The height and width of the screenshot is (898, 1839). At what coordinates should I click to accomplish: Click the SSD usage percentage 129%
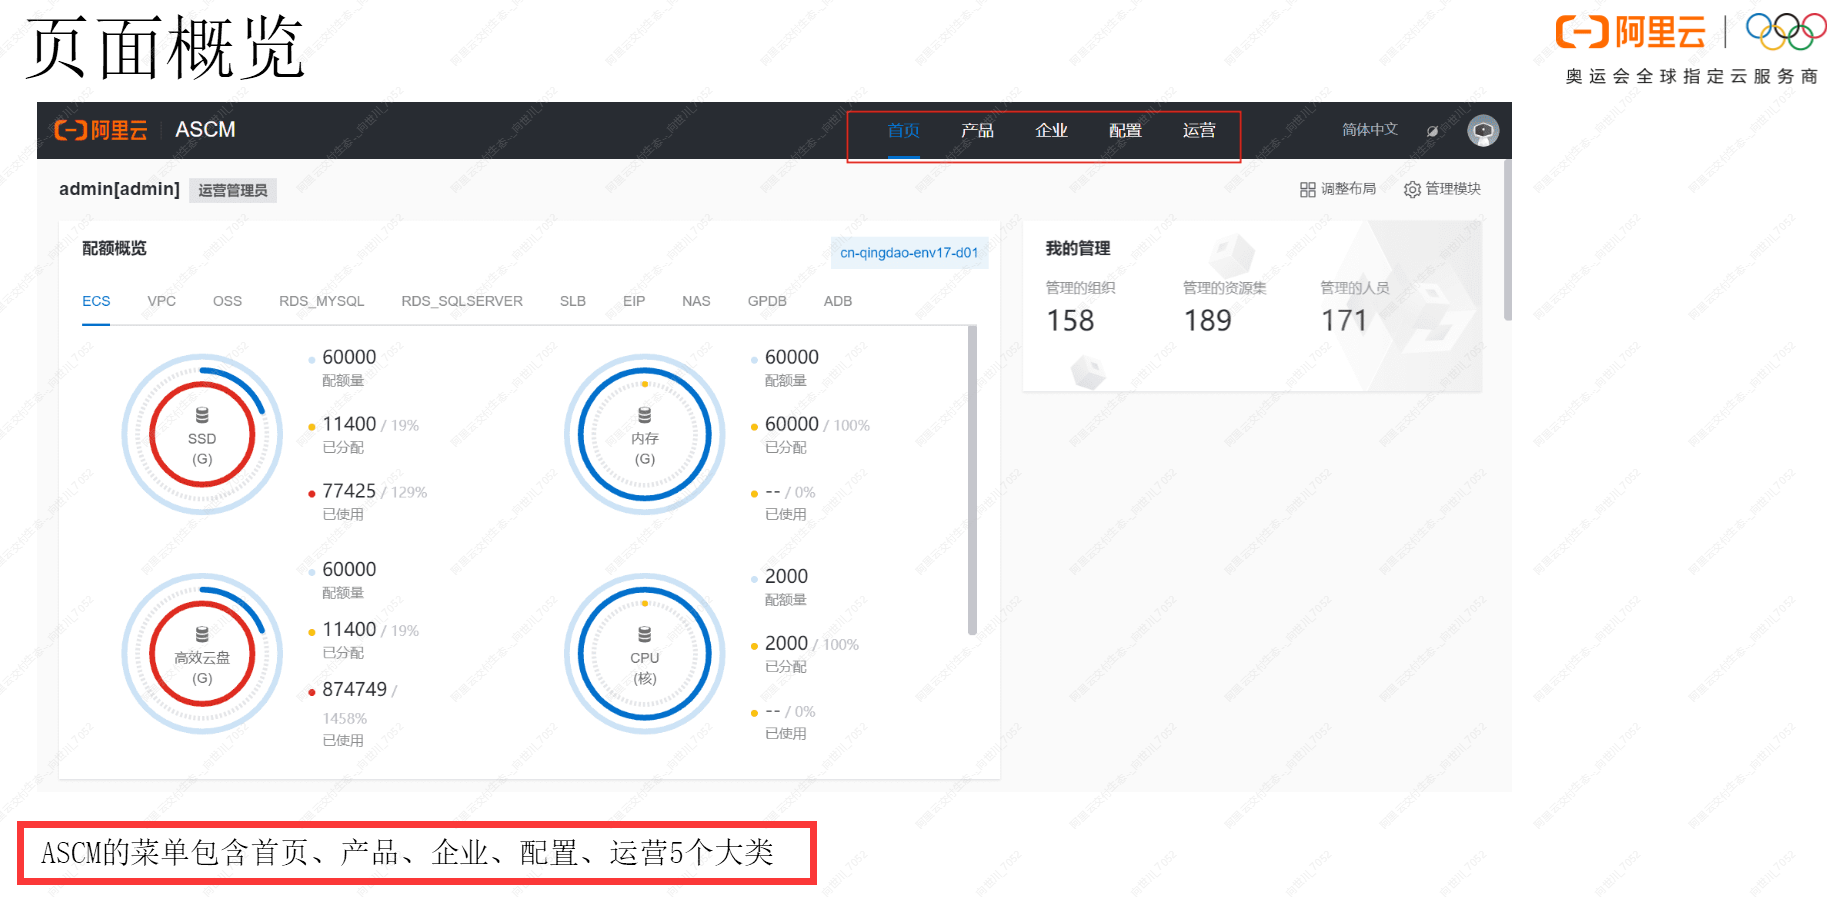[409, 492]
